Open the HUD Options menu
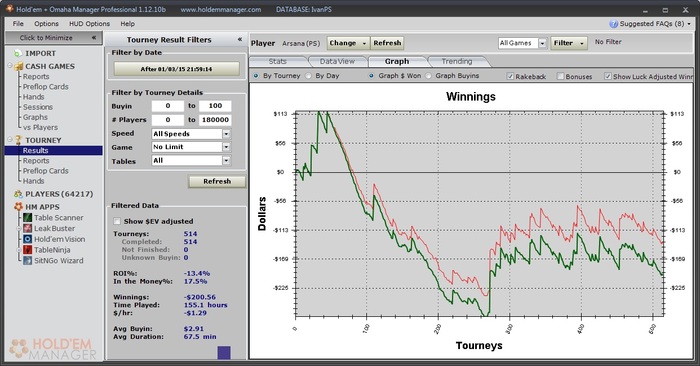Screen dimensions: 700x366 pyautogui.click(x=89, y=24)
